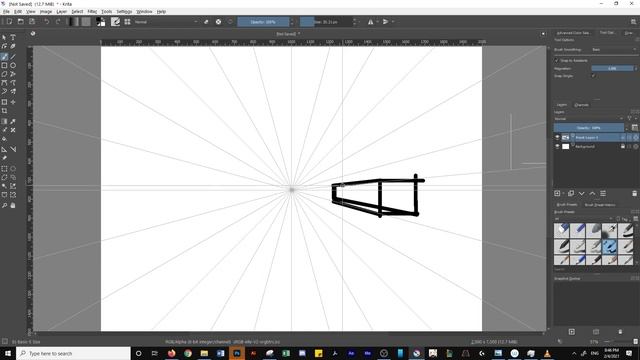Activate the Freehand Brush tool

[4, 56]
